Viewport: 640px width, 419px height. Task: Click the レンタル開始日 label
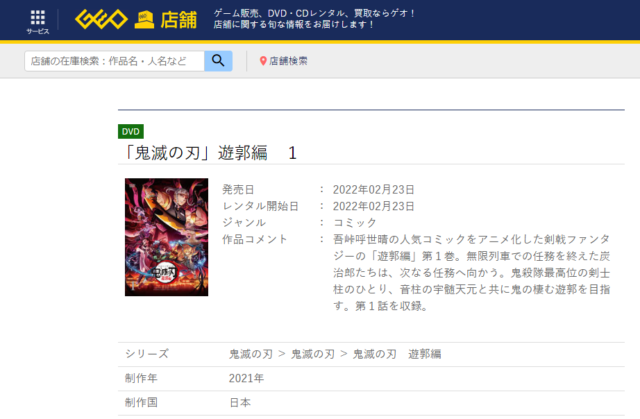click(260, 206)
